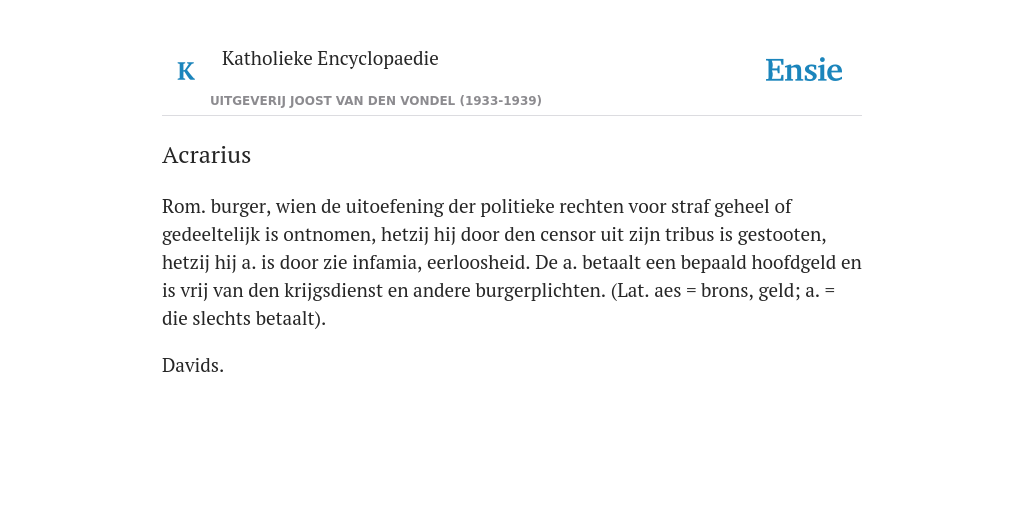Click the Latin abbreviation Lat. aes
1024x512 pixels.
click(647, 291)
